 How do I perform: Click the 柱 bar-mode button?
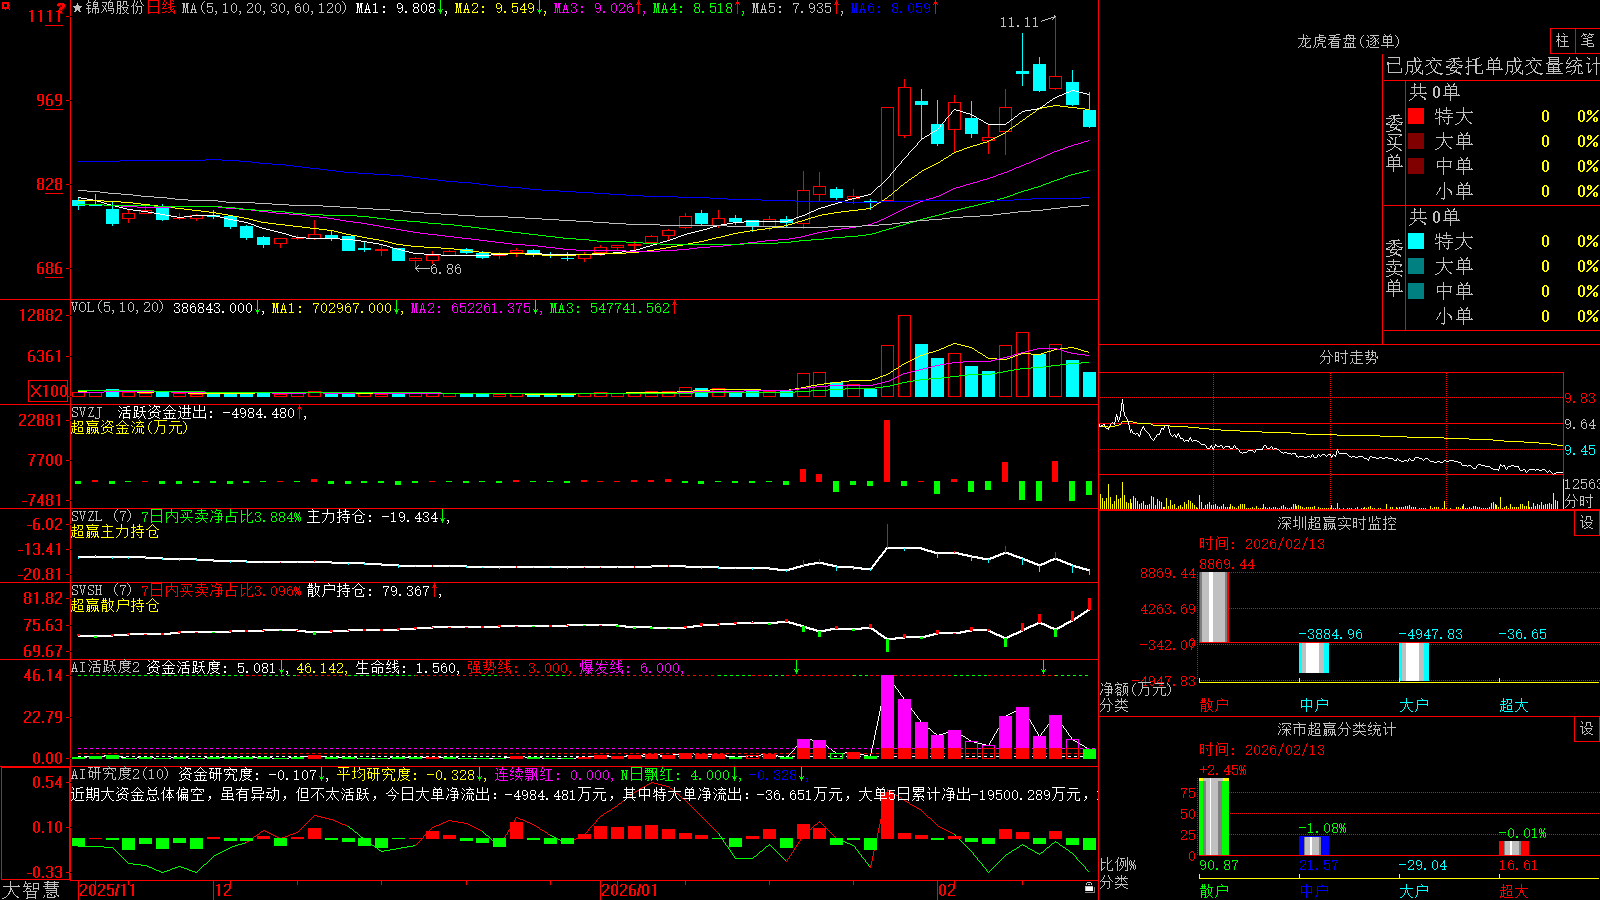pos(1562,40)
